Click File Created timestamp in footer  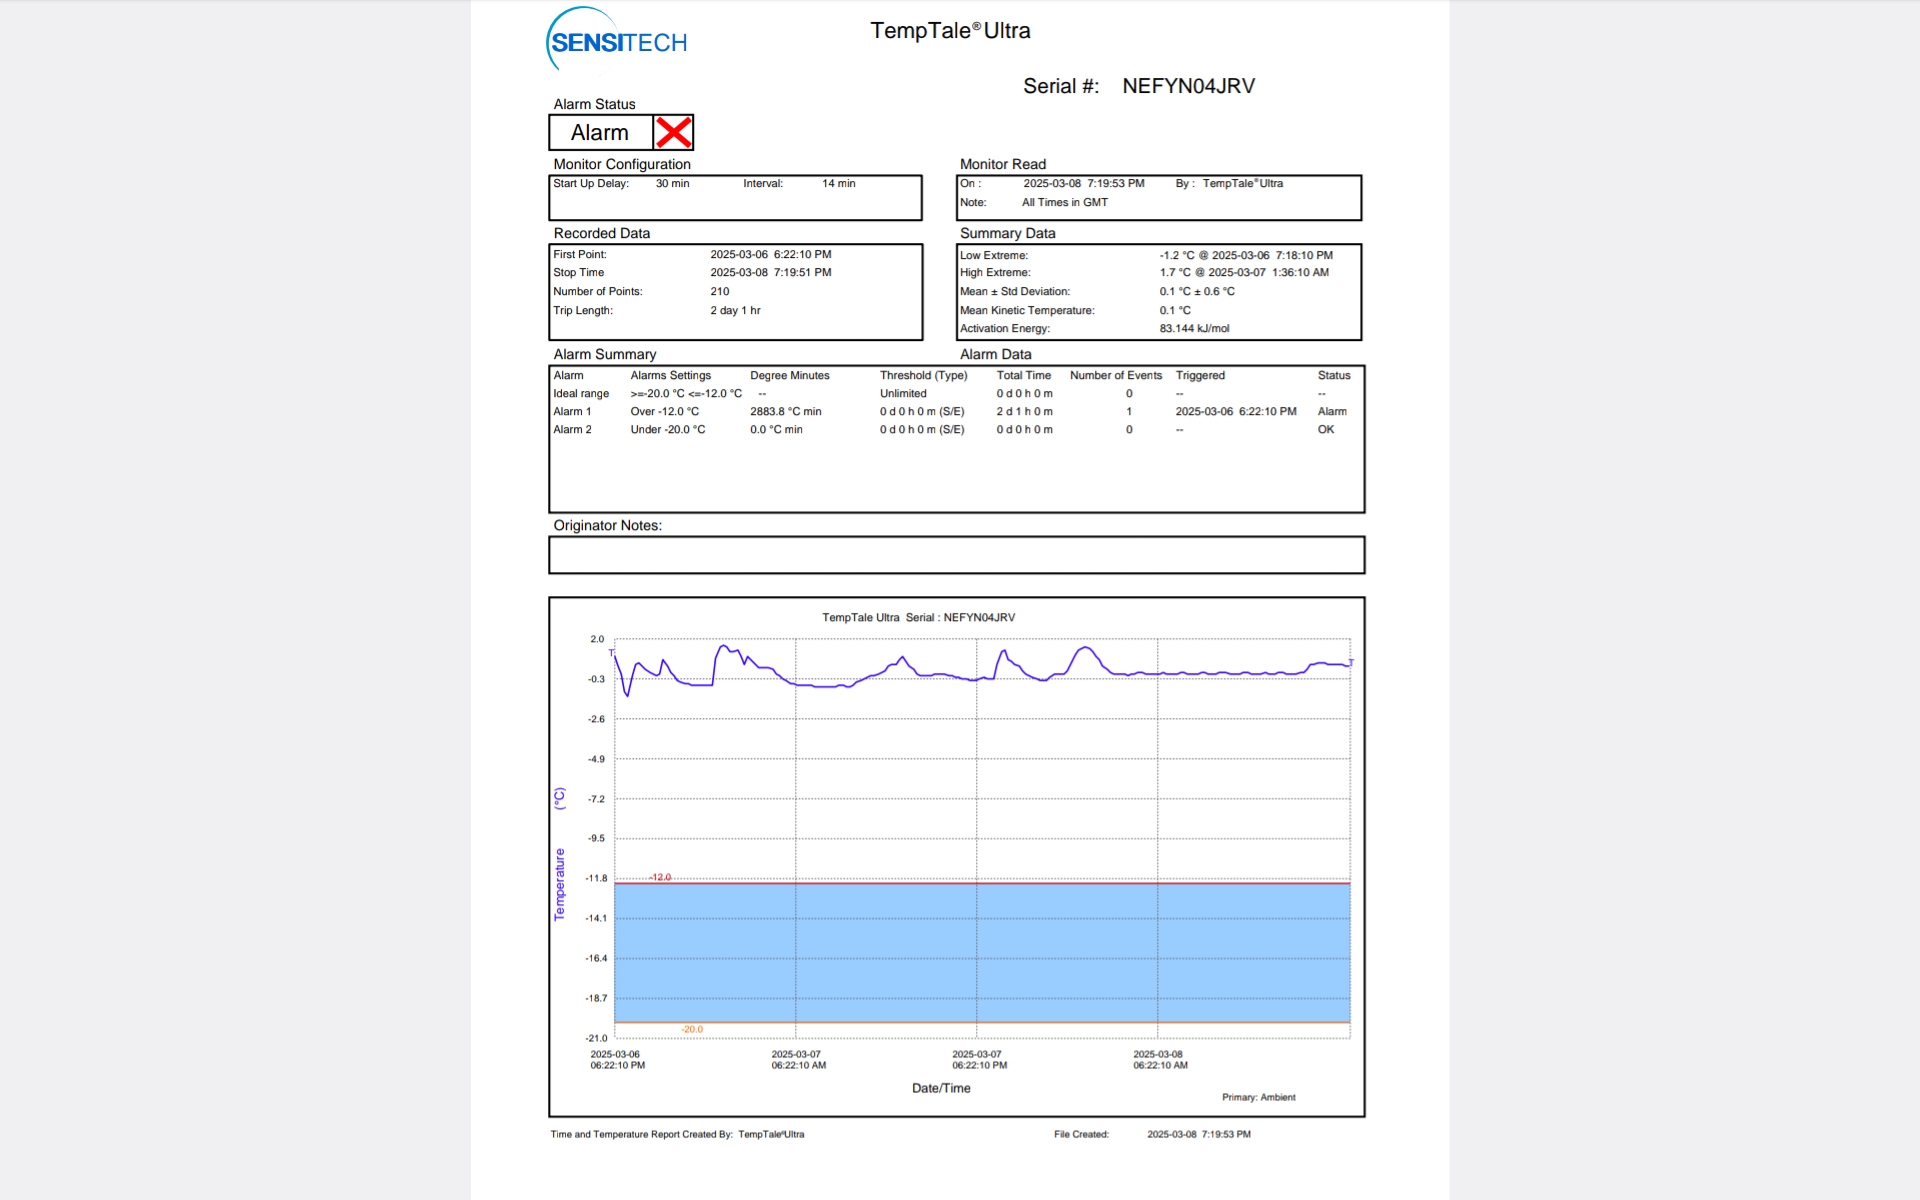[1198, 1135]
